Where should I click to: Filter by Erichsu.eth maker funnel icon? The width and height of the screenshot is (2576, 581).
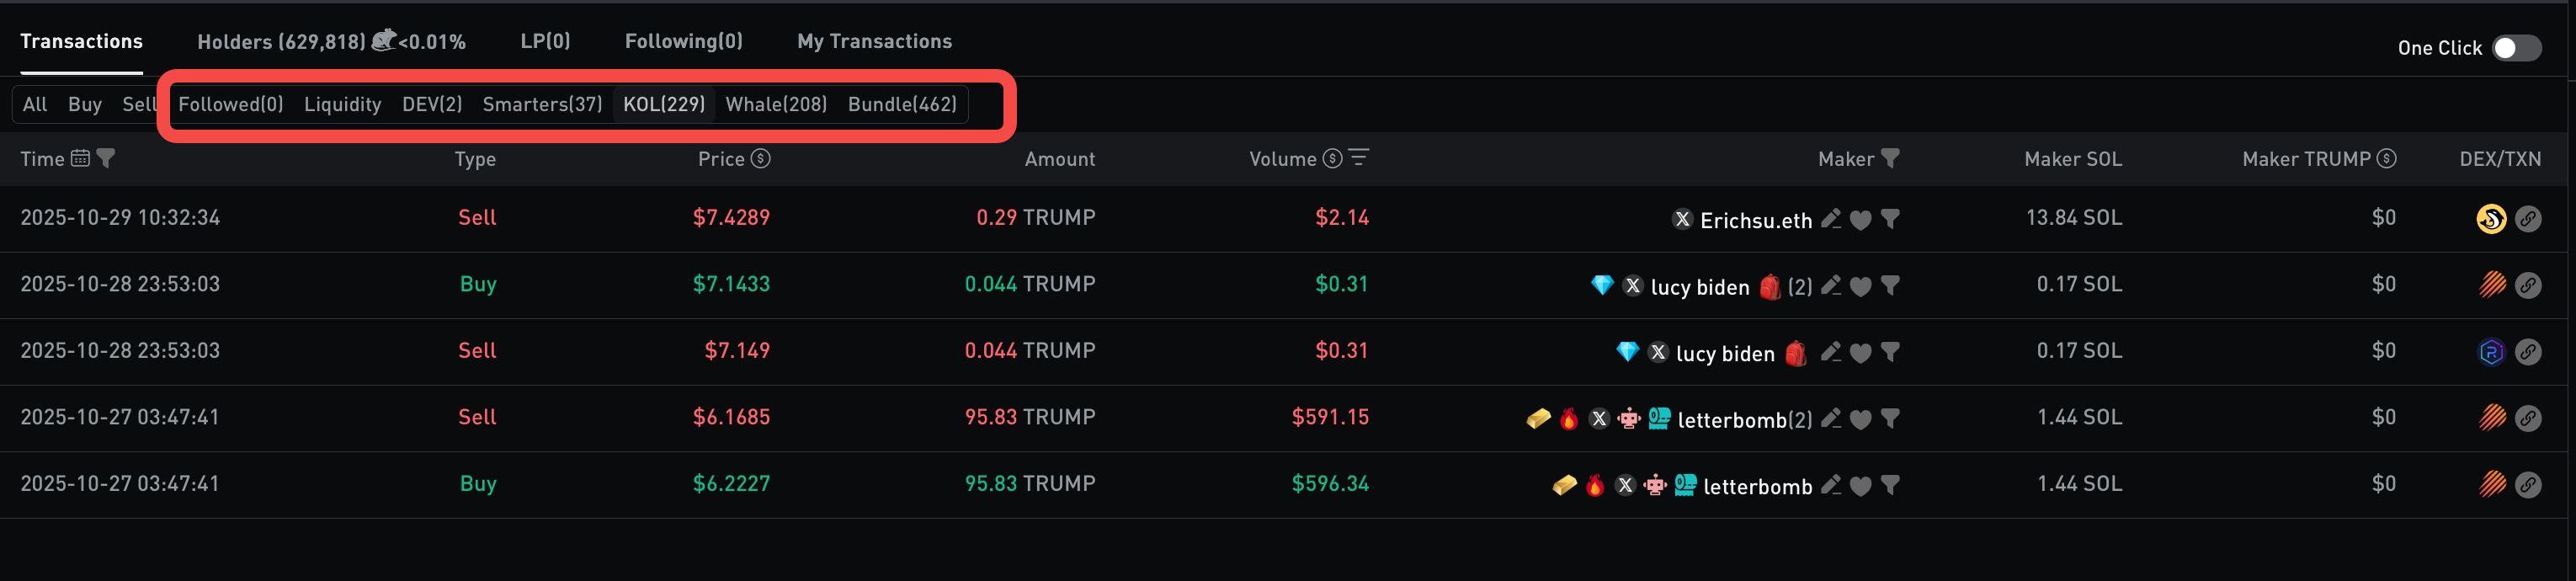pyautogui.click(x=1890, y=219)
